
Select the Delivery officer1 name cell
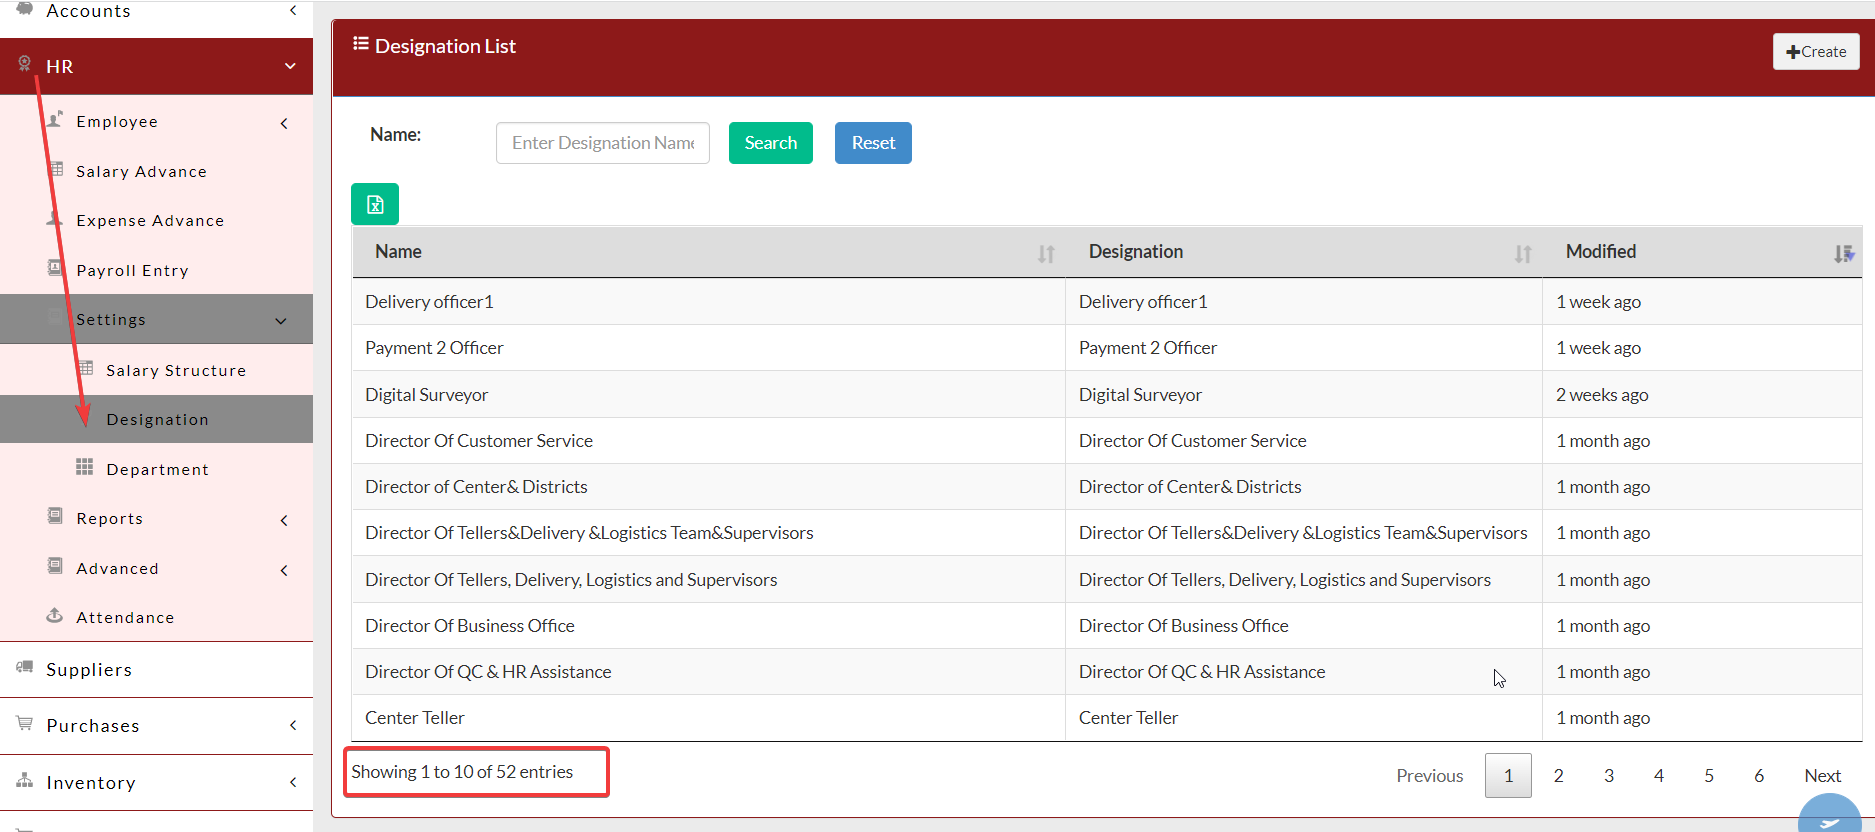click(708, 302)
